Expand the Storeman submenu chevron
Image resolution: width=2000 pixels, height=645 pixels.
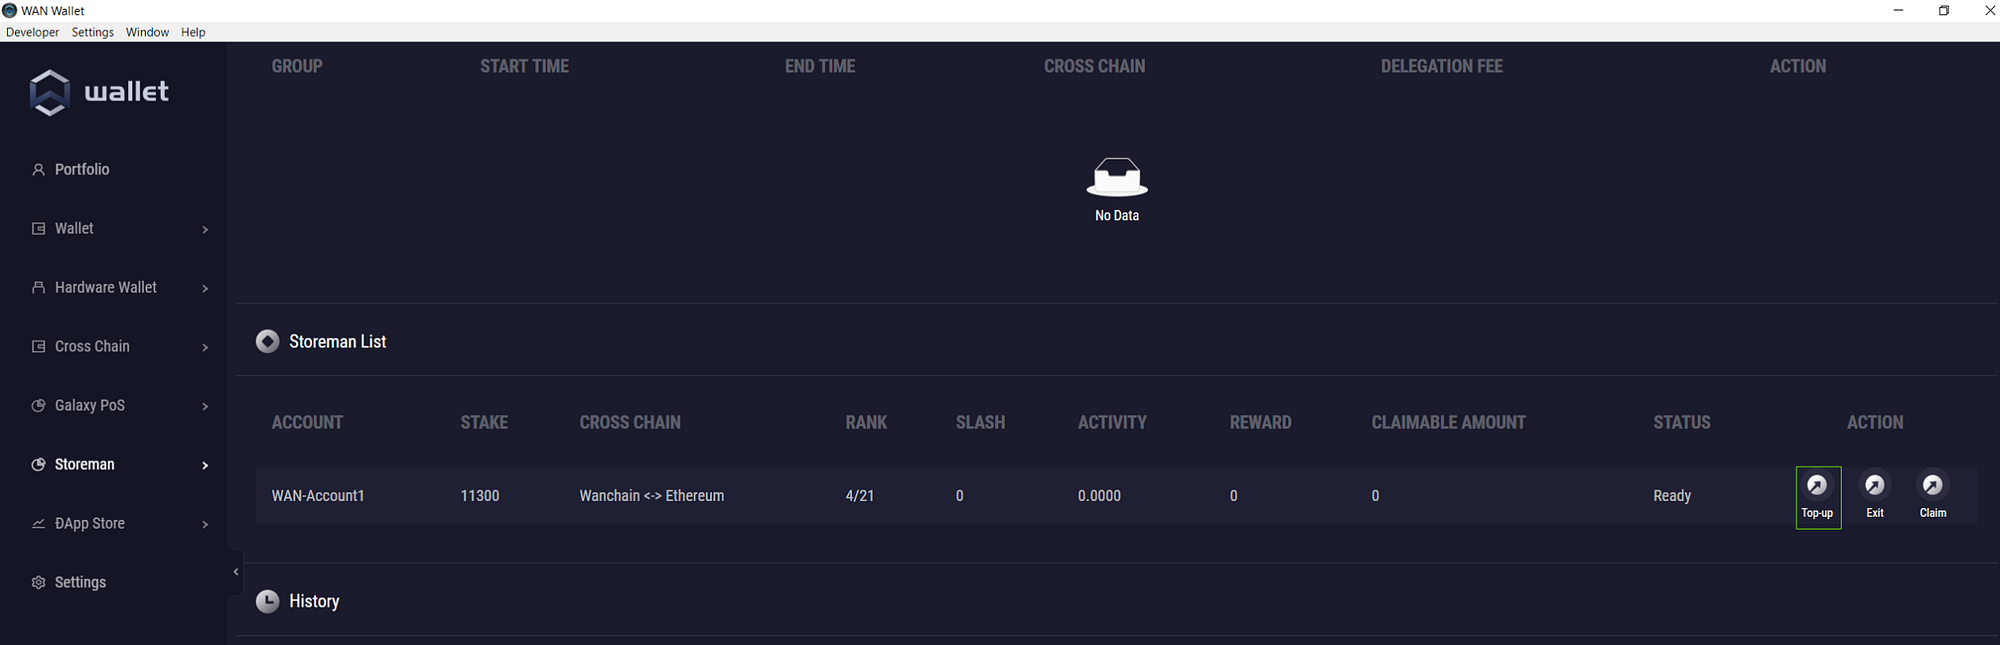click(x=205, y=466)
